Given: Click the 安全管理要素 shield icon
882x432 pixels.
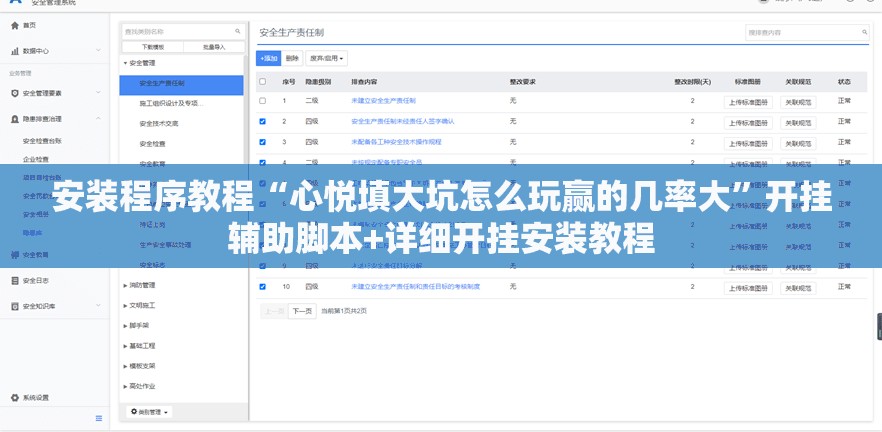Looking at the screenshot, I should click(15, 93).
